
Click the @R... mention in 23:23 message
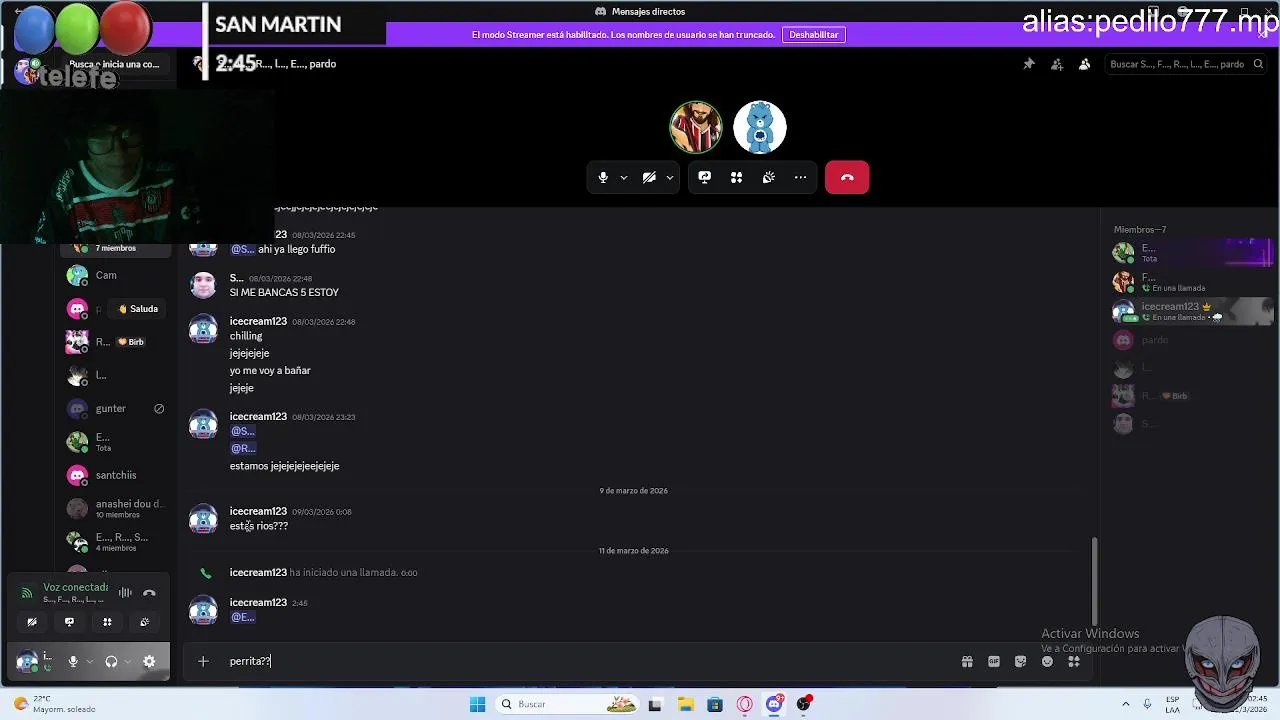pos(243,448)
